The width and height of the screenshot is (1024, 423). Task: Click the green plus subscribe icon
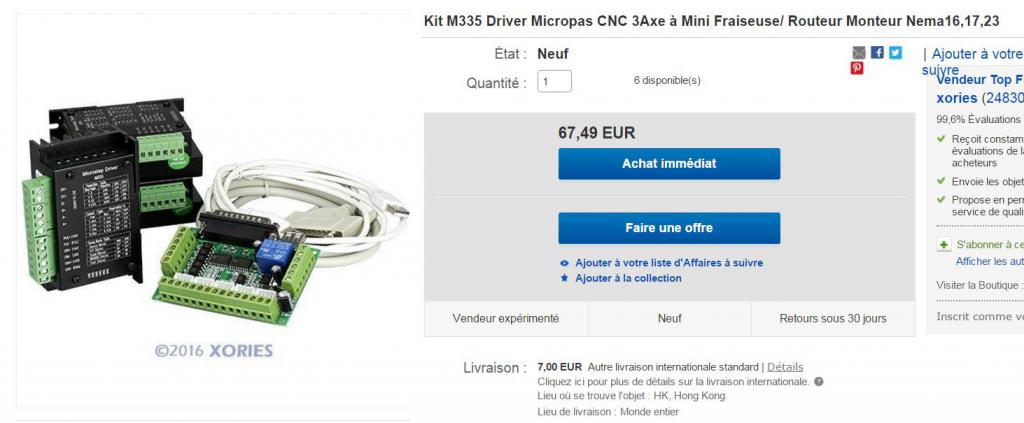[944, 245]
